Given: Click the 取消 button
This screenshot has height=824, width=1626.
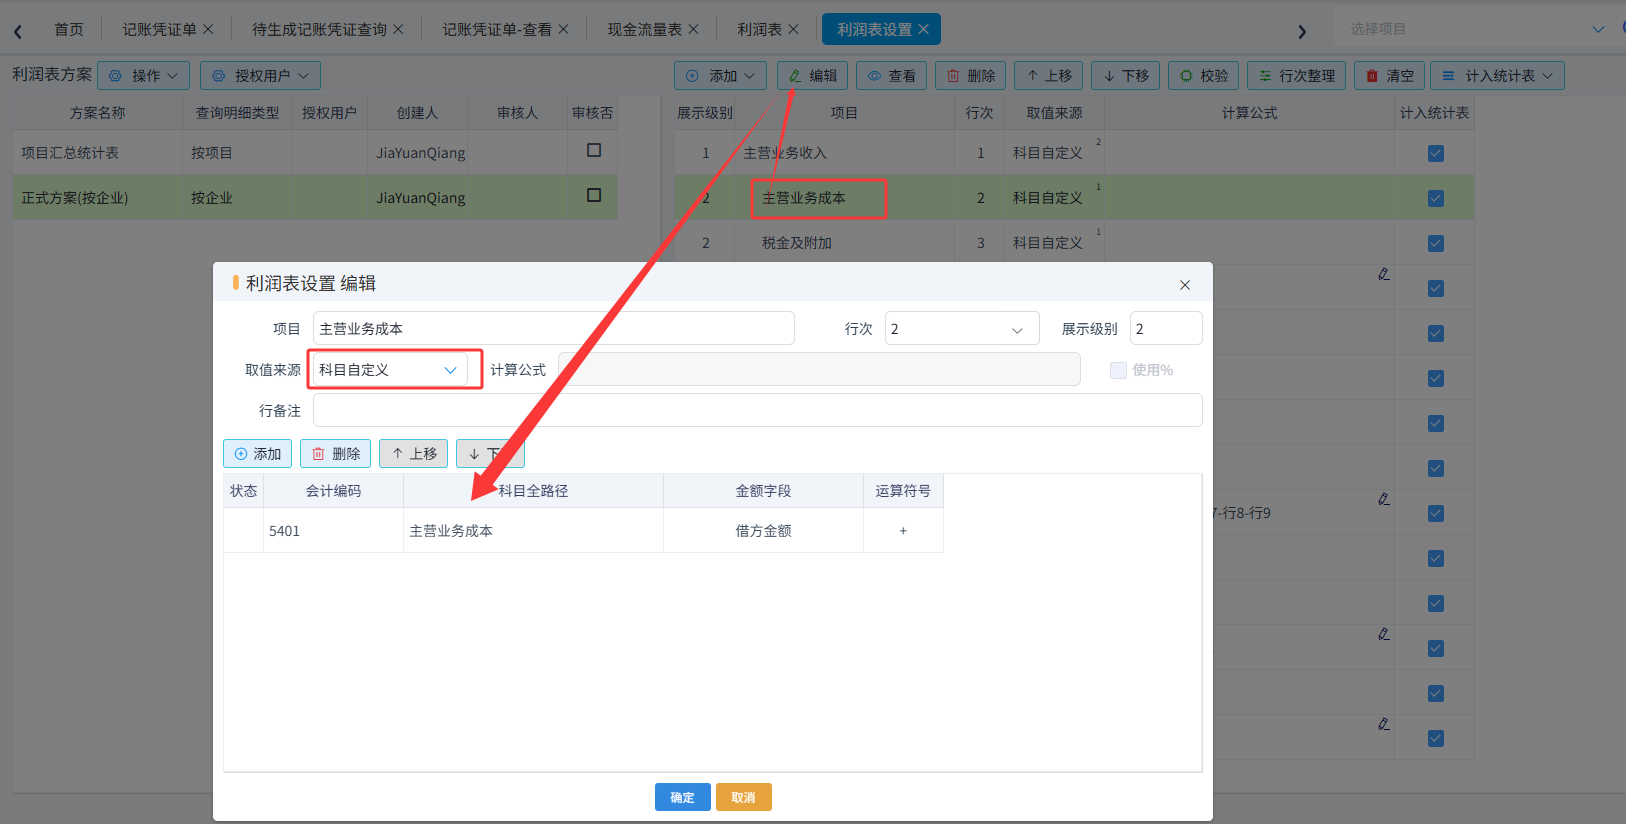Looking at the screenshot, I should coord(744,797).
